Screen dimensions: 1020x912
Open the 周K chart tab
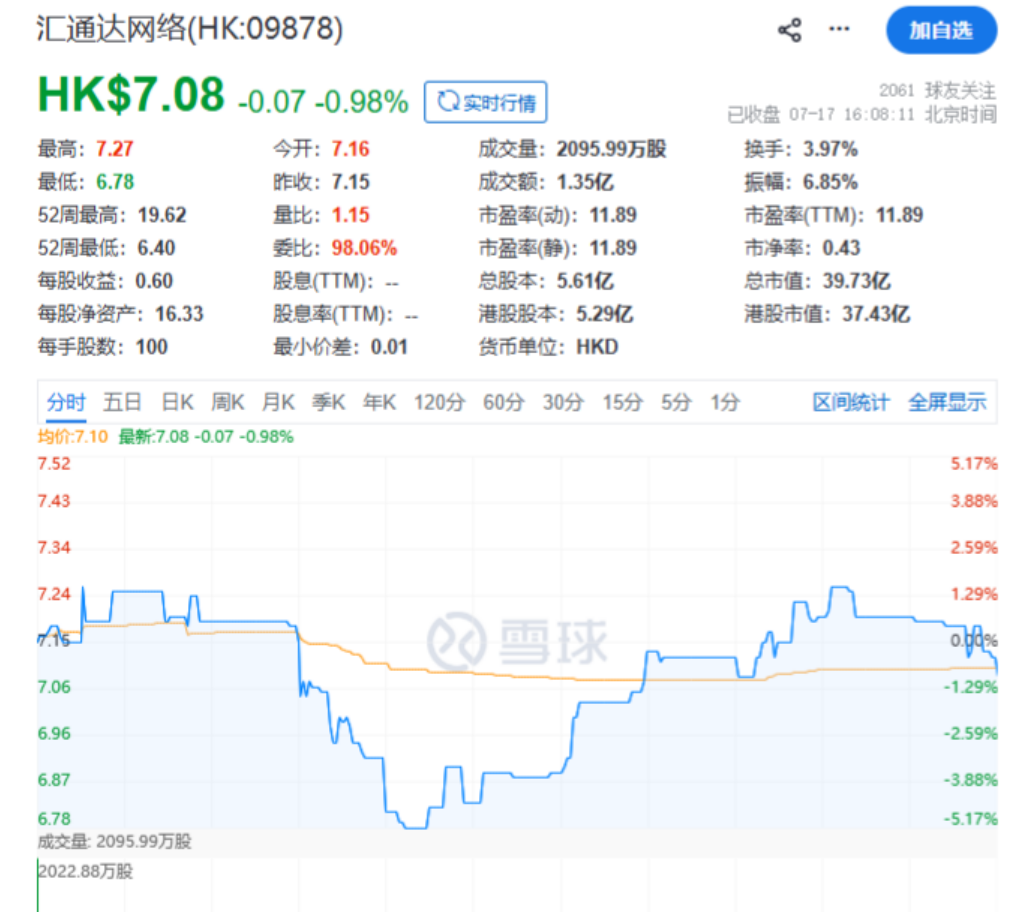point(228,403)
